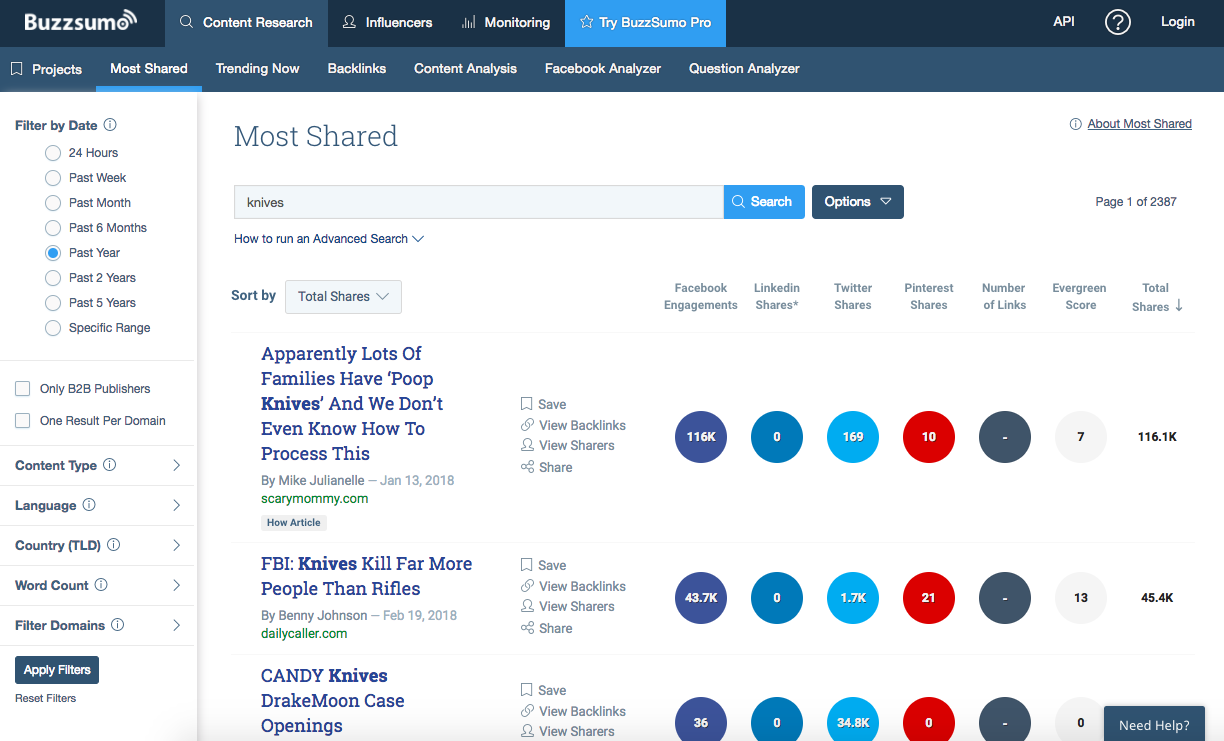Select the Past 6 Months date filter

(x=53, y=228)
